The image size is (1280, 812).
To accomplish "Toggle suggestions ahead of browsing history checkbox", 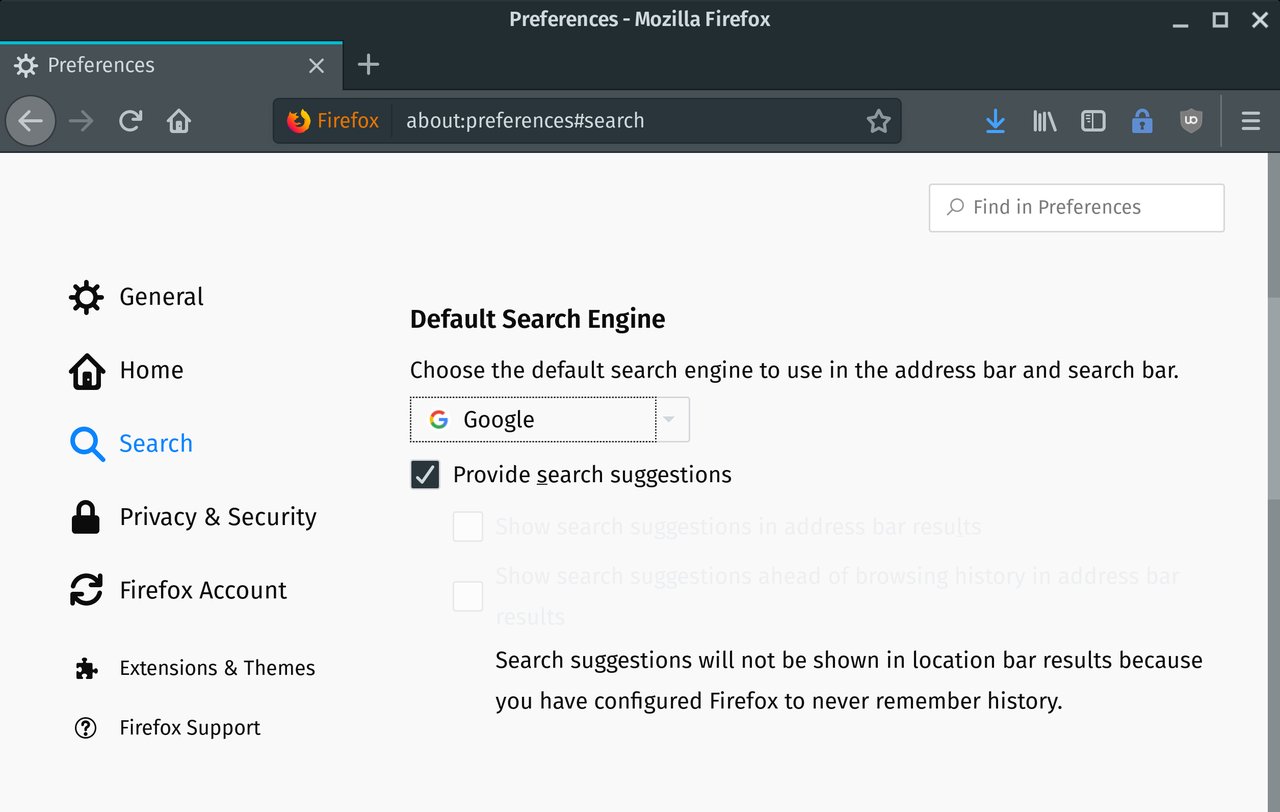I will pos(468,596).
